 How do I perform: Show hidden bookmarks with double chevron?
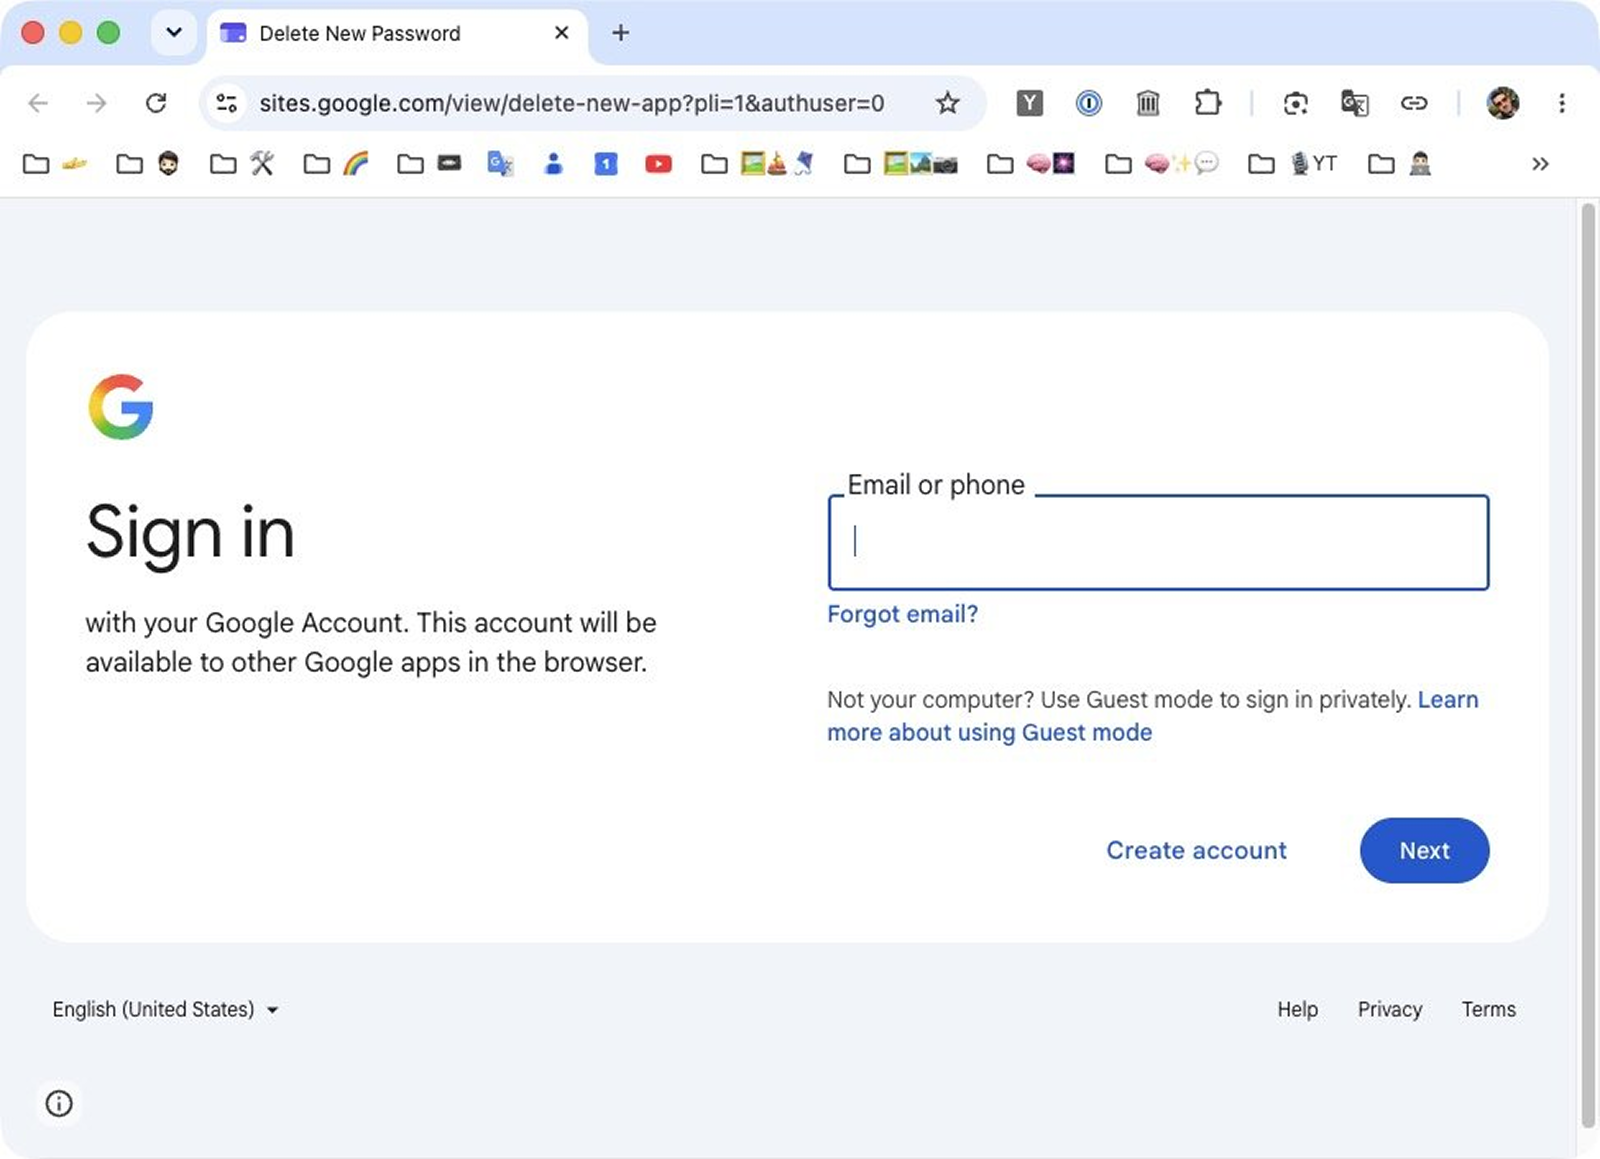pyautogui.click(x=1540, y=164)
